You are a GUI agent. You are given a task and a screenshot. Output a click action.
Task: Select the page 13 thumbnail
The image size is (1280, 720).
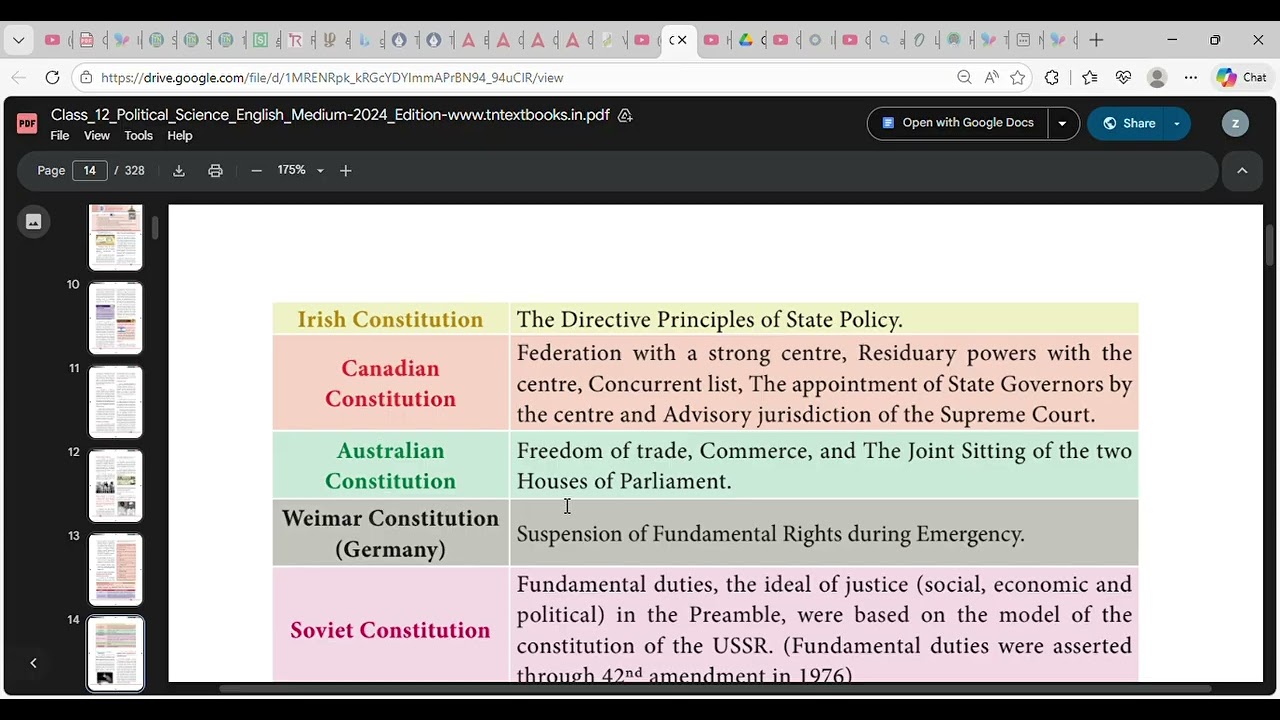coord(116,570)
